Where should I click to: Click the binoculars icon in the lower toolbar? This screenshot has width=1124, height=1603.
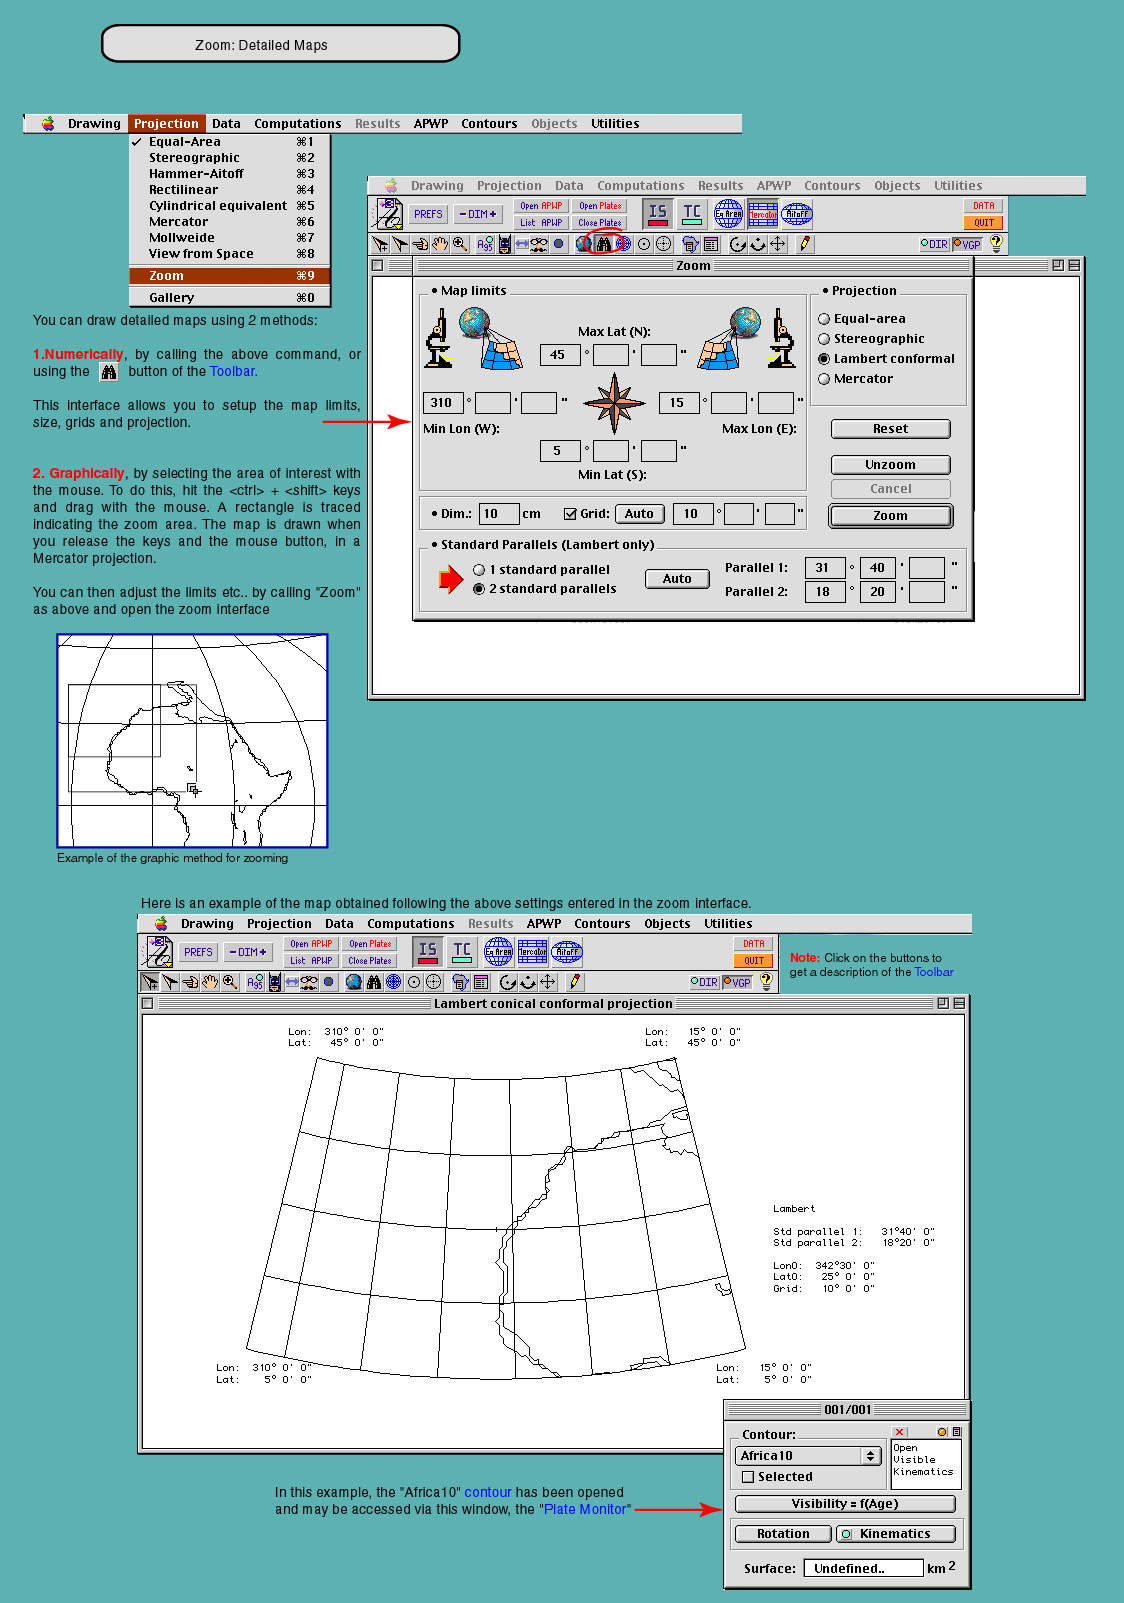coord(373,982)
